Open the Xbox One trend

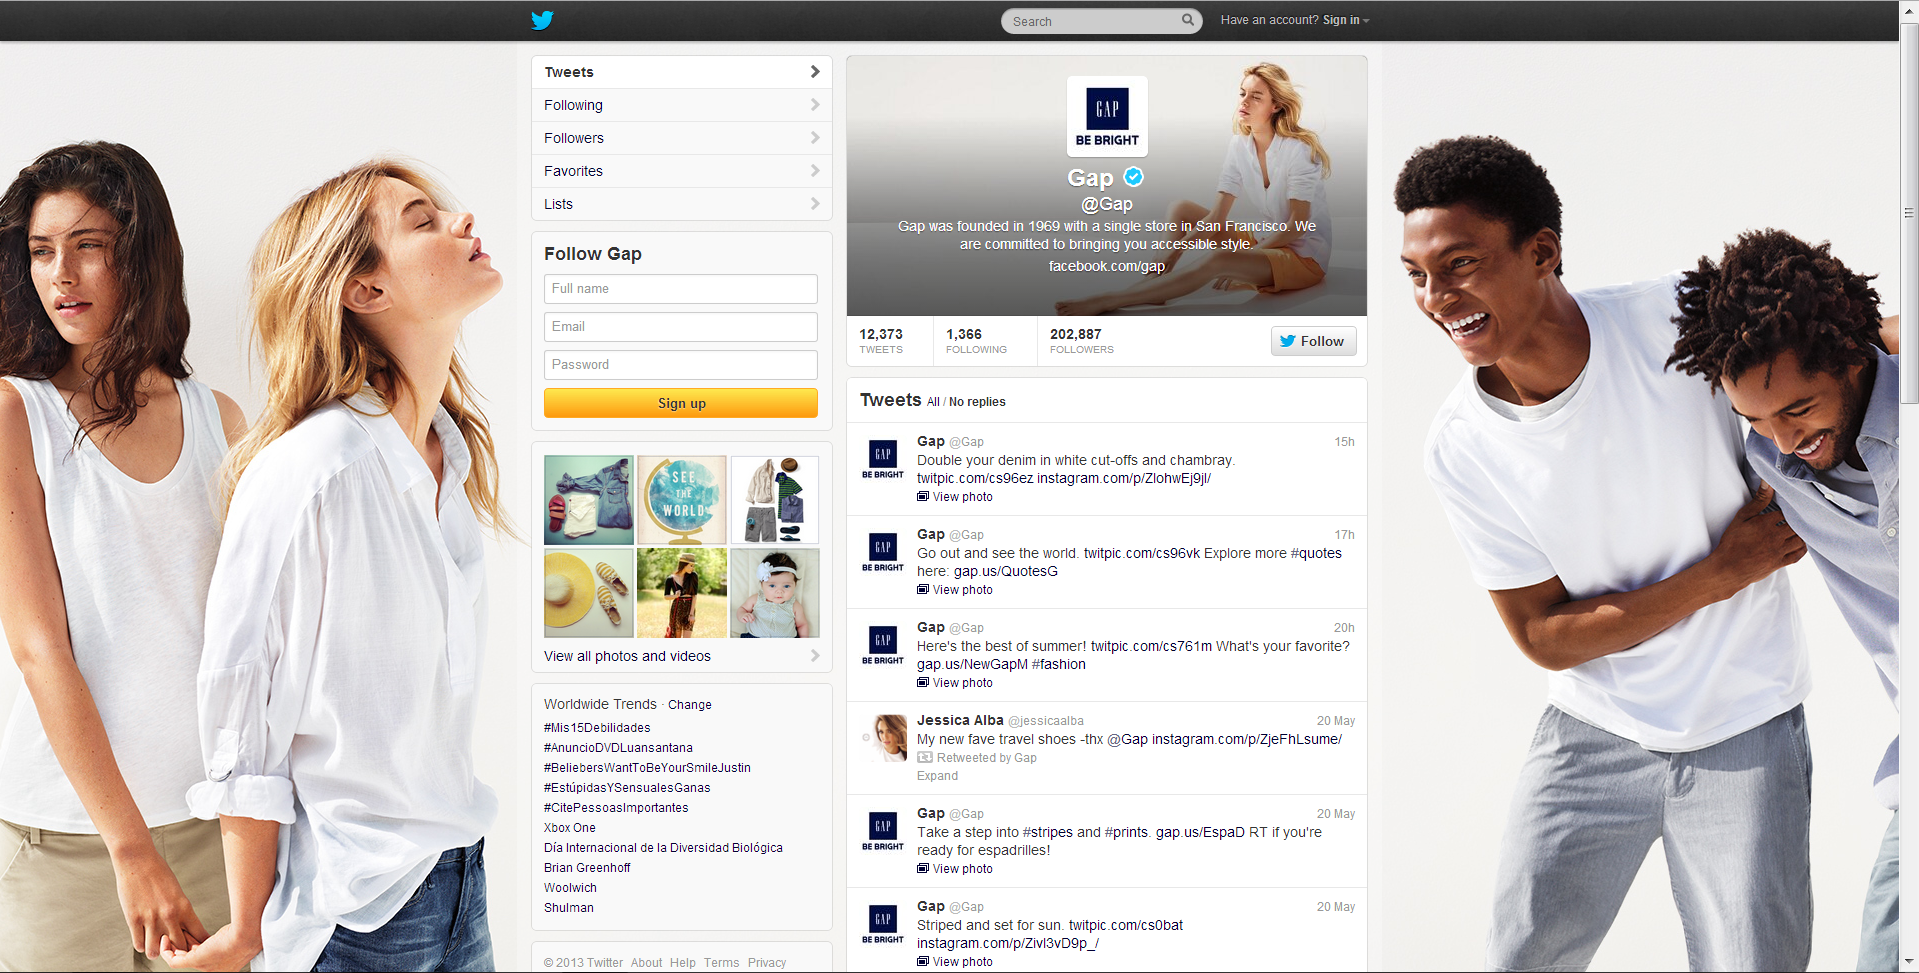pyautogui.click(x=570, y=828)
